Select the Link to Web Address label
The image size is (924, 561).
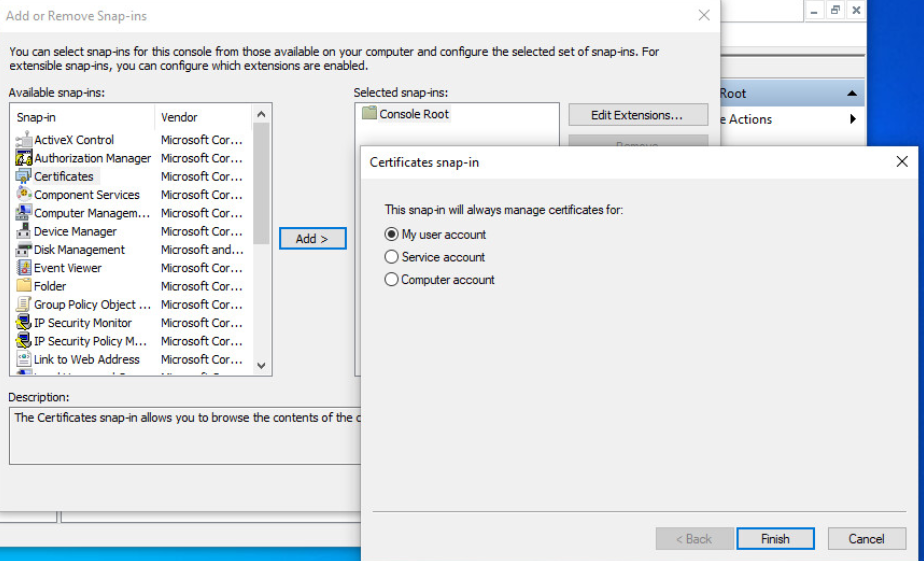pyautogui.click(x=87, y=359)
